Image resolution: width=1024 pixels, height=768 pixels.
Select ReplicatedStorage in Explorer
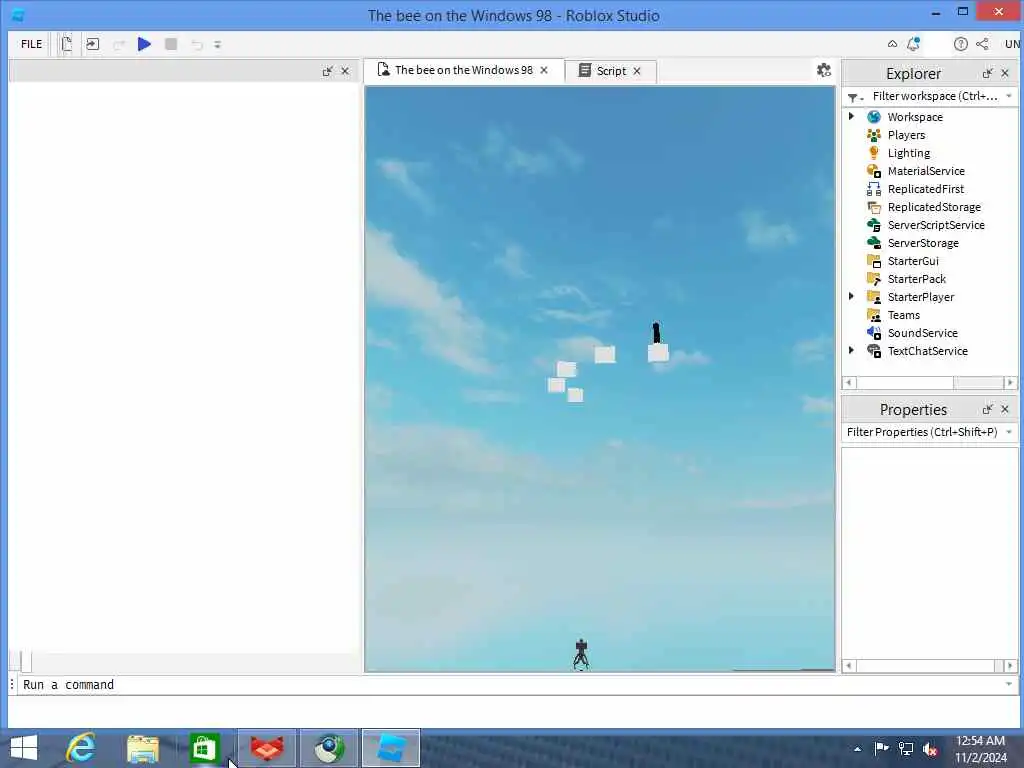point(934,207)
